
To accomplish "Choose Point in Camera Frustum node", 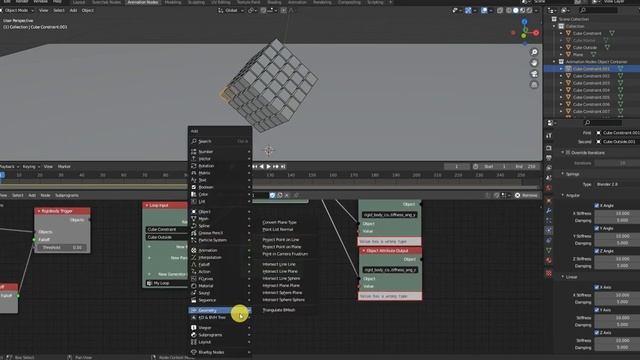I will tap(285, 254).
